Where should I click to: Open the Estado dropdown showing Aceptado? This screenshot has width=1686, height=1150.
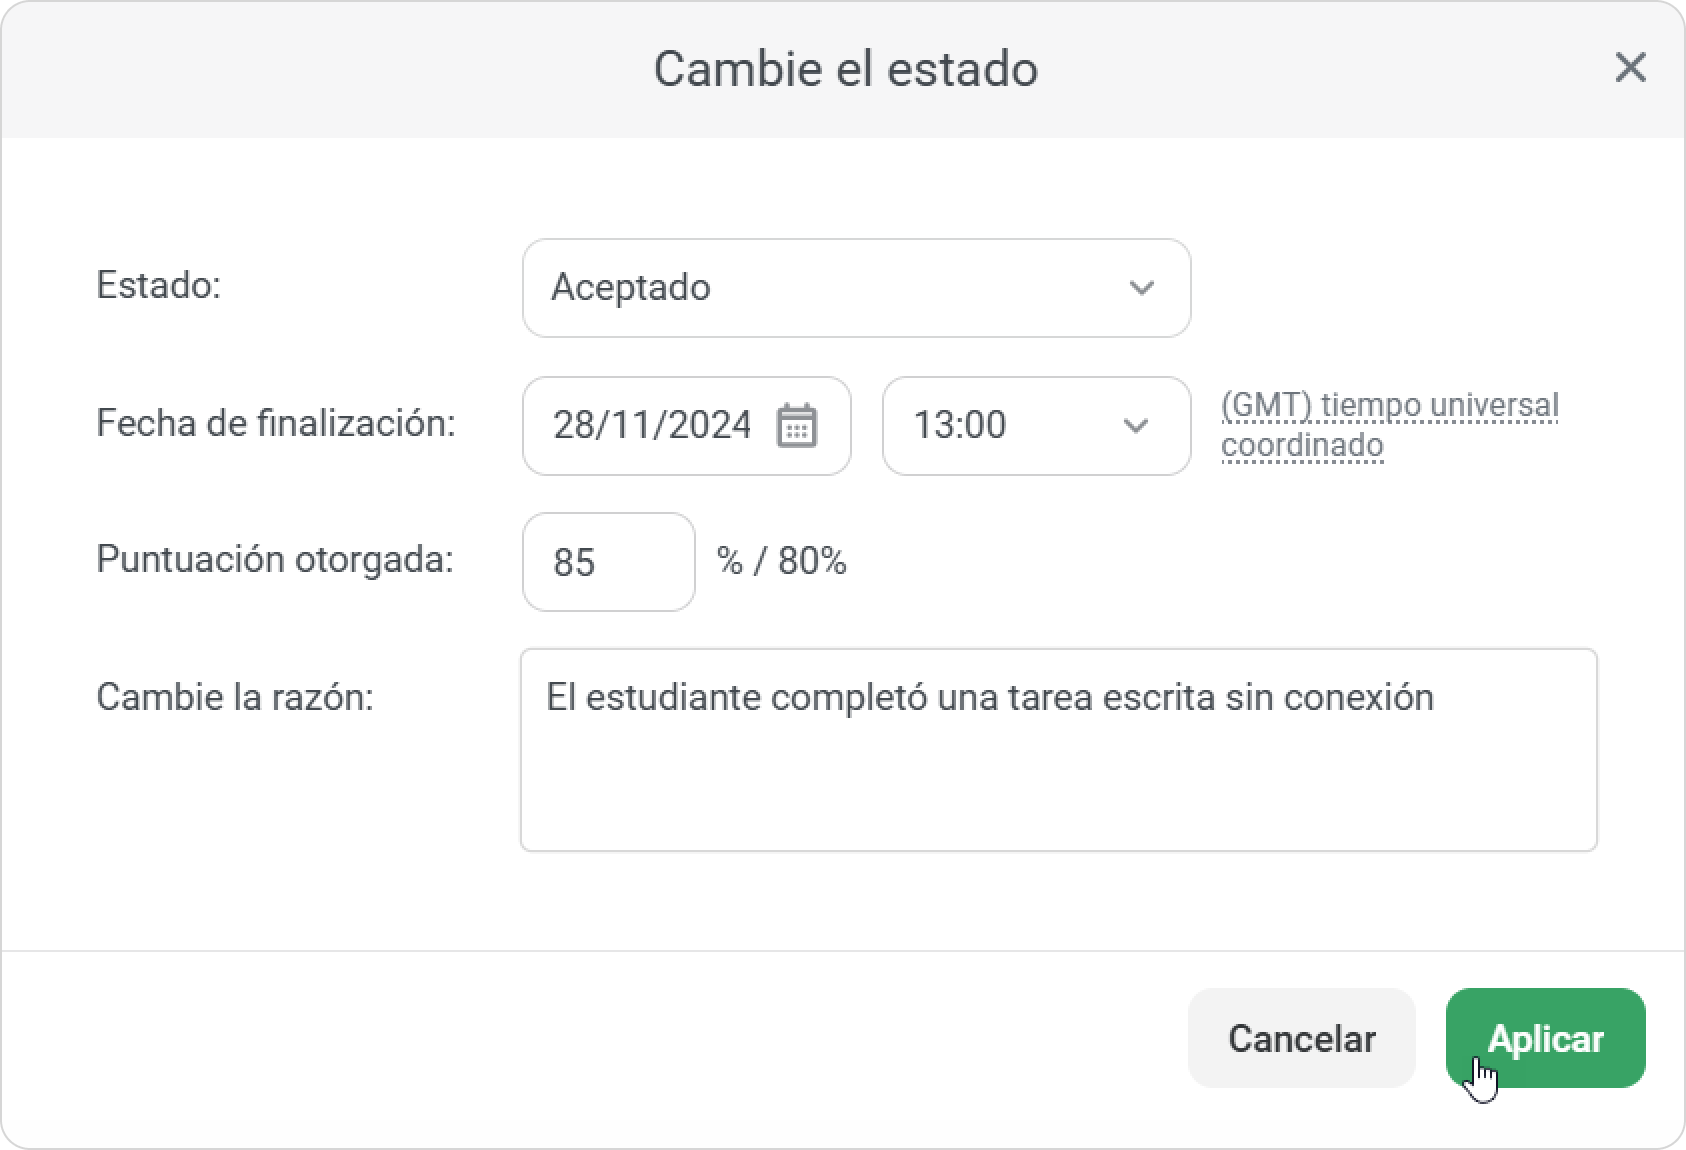coord(856,288)
